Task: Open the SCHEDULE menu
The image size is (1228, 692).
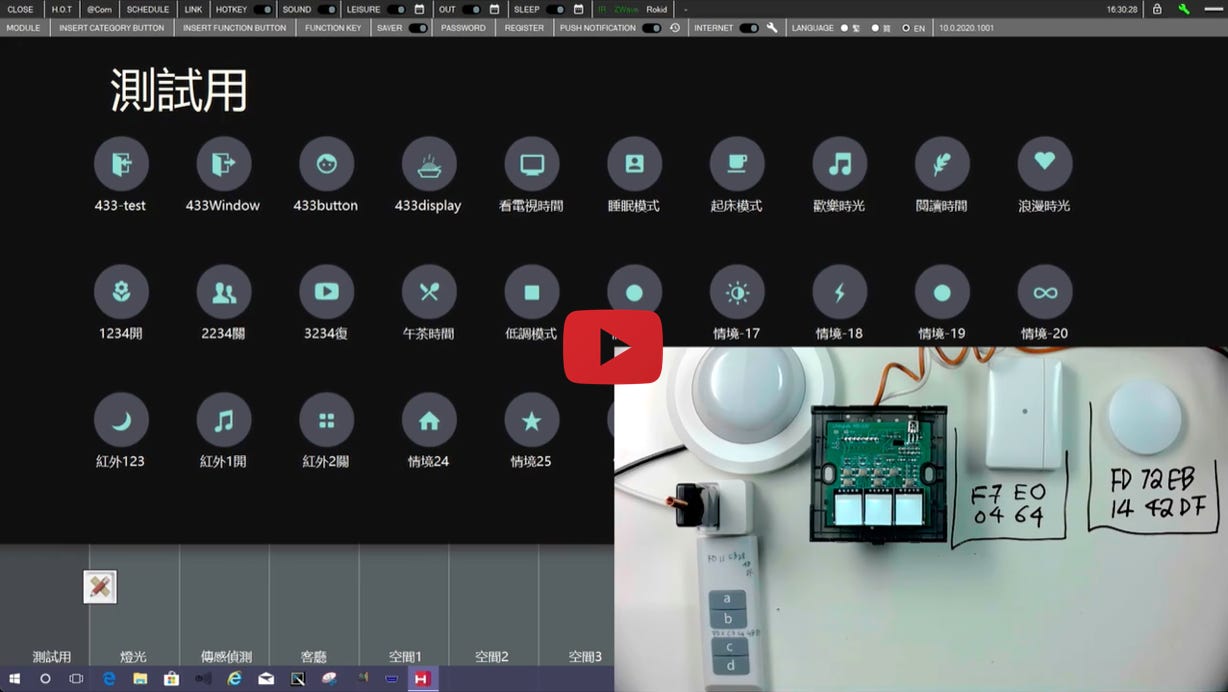Action: pos(148,9)
